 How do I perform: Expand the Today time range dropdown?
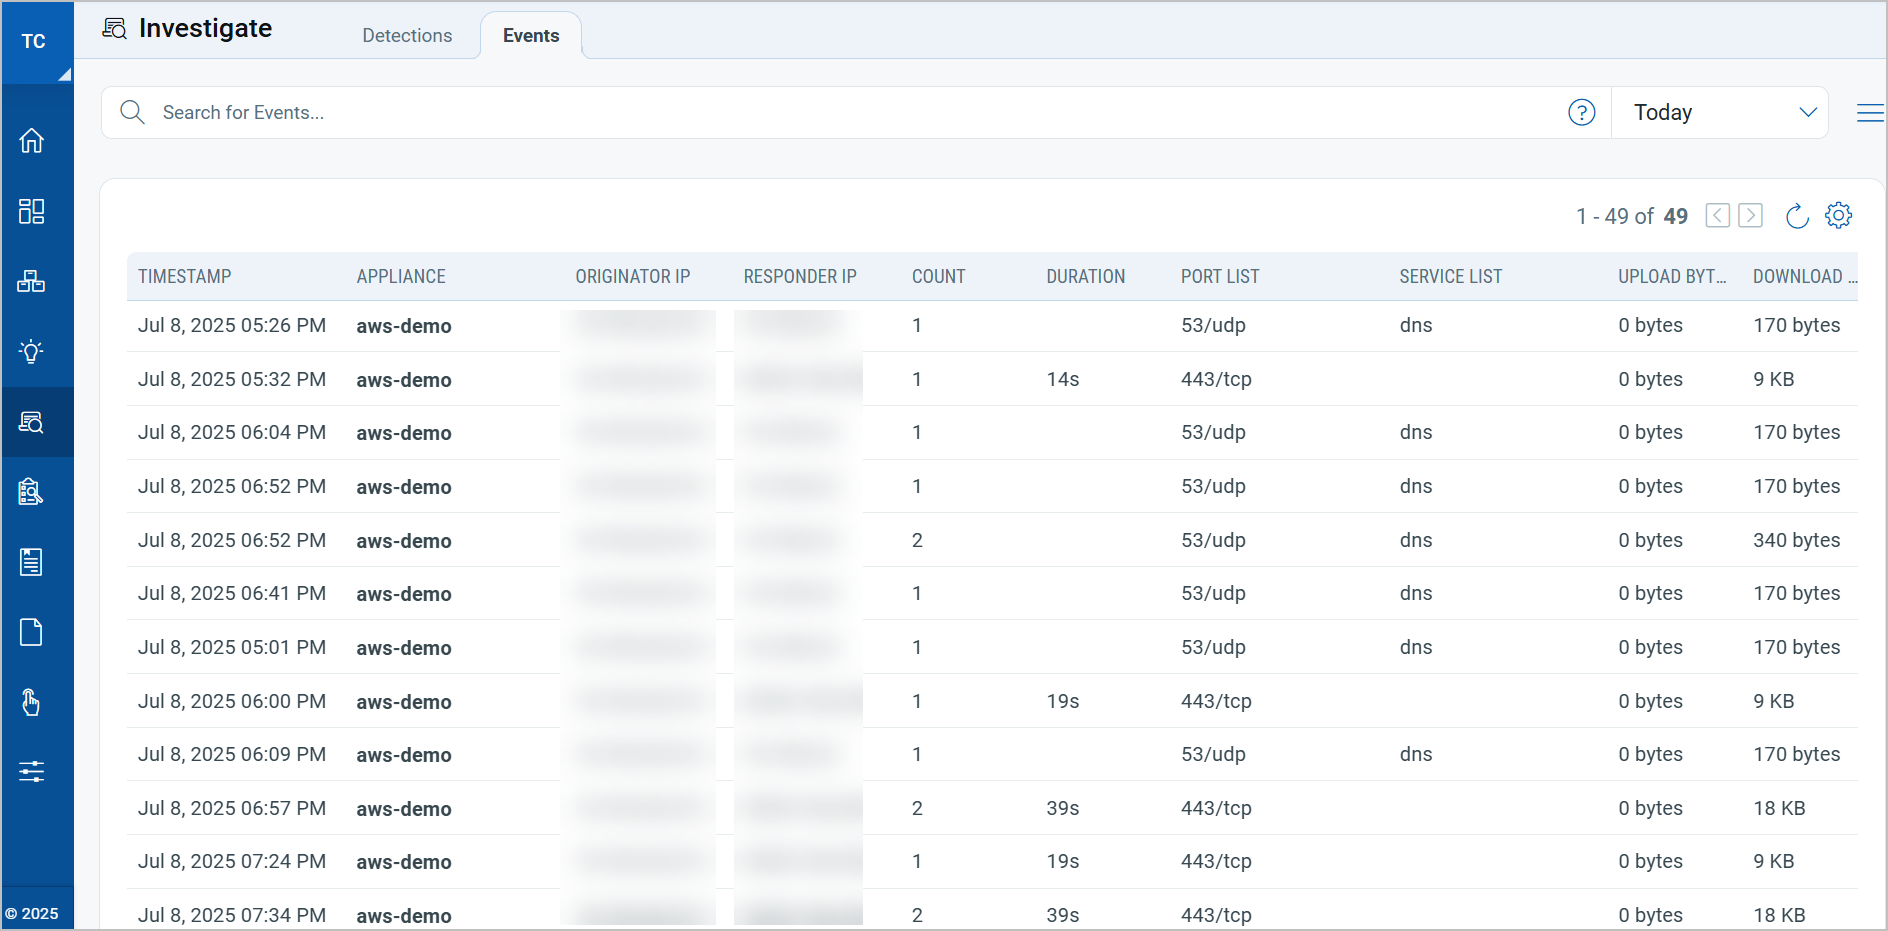(x=1720, y=112)
